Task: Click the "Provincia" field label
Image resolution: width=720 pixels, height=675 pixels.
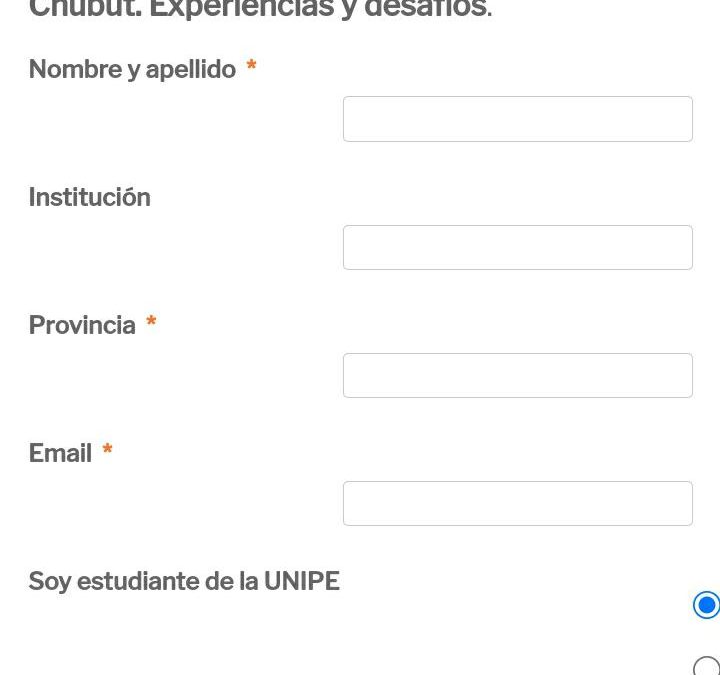Action: (x=82, y=325)
